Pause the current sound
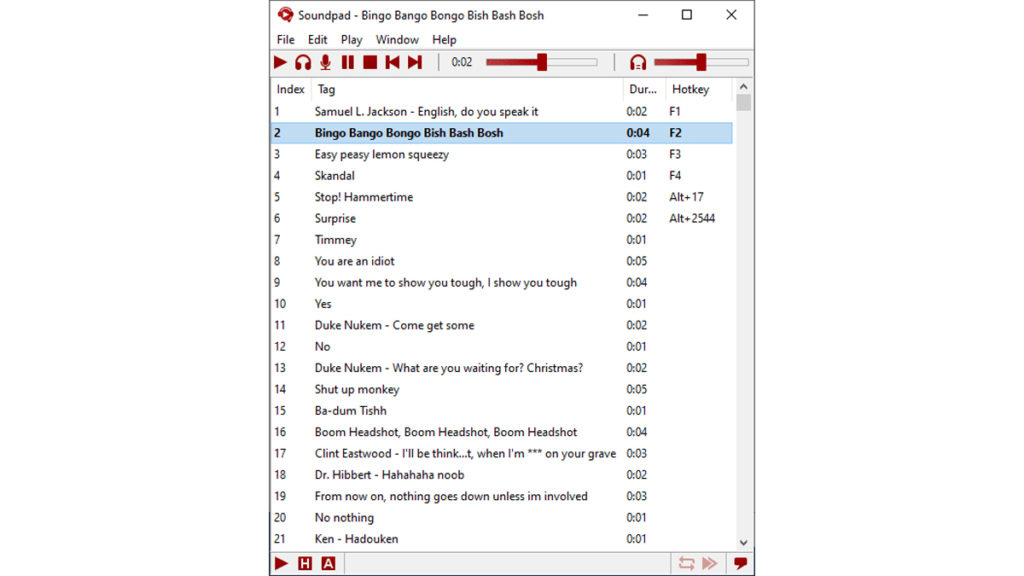 [347, 62]
